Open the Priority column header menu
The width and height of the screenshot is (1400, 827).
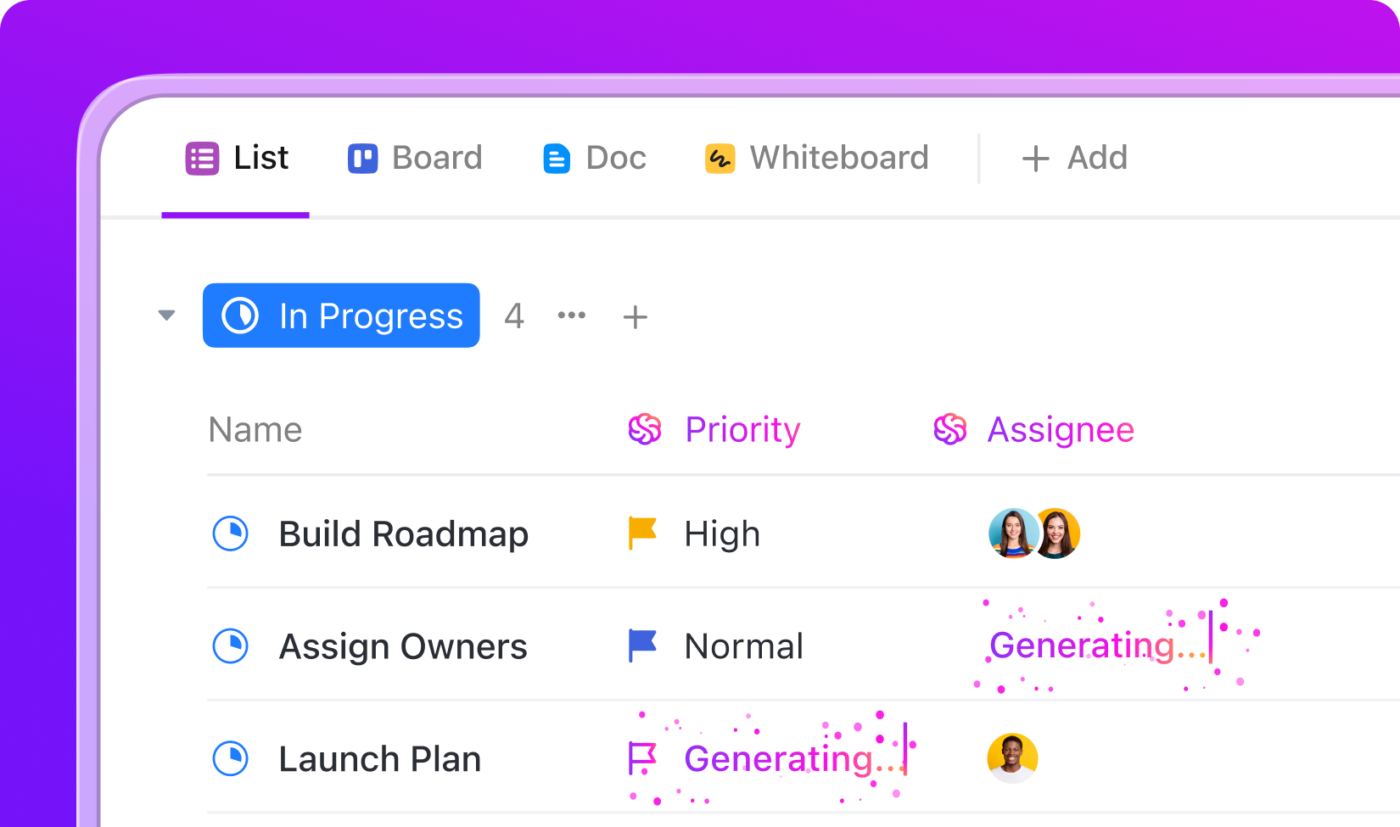[742, 430]
